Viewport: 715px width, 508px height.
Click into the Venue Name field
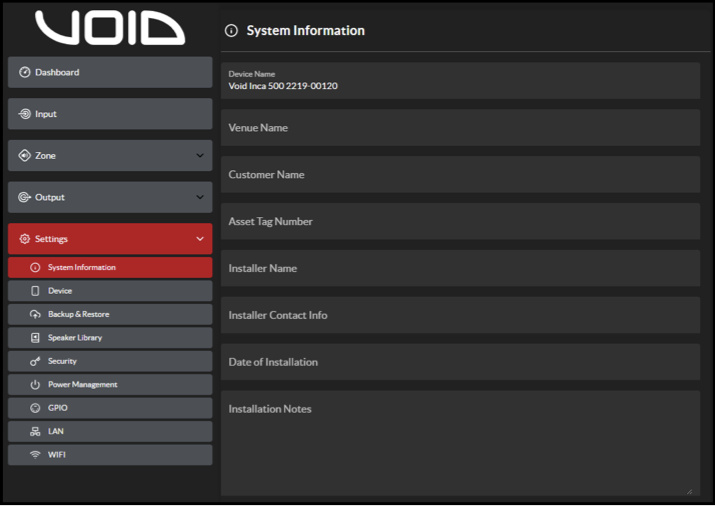[460, 128]
